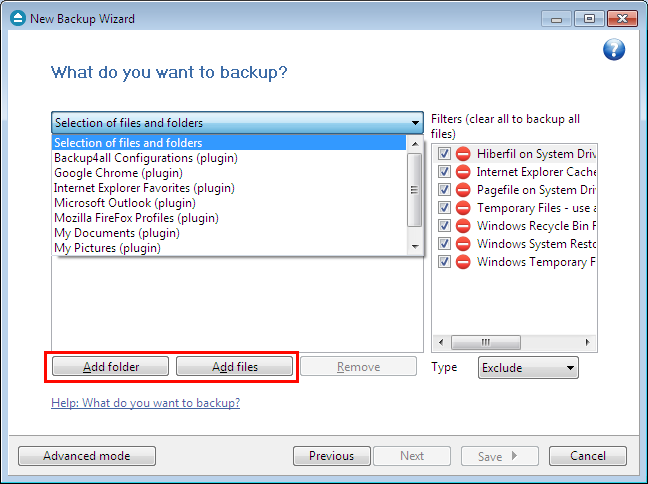Click the Save button's dropdown arrow

515,456
